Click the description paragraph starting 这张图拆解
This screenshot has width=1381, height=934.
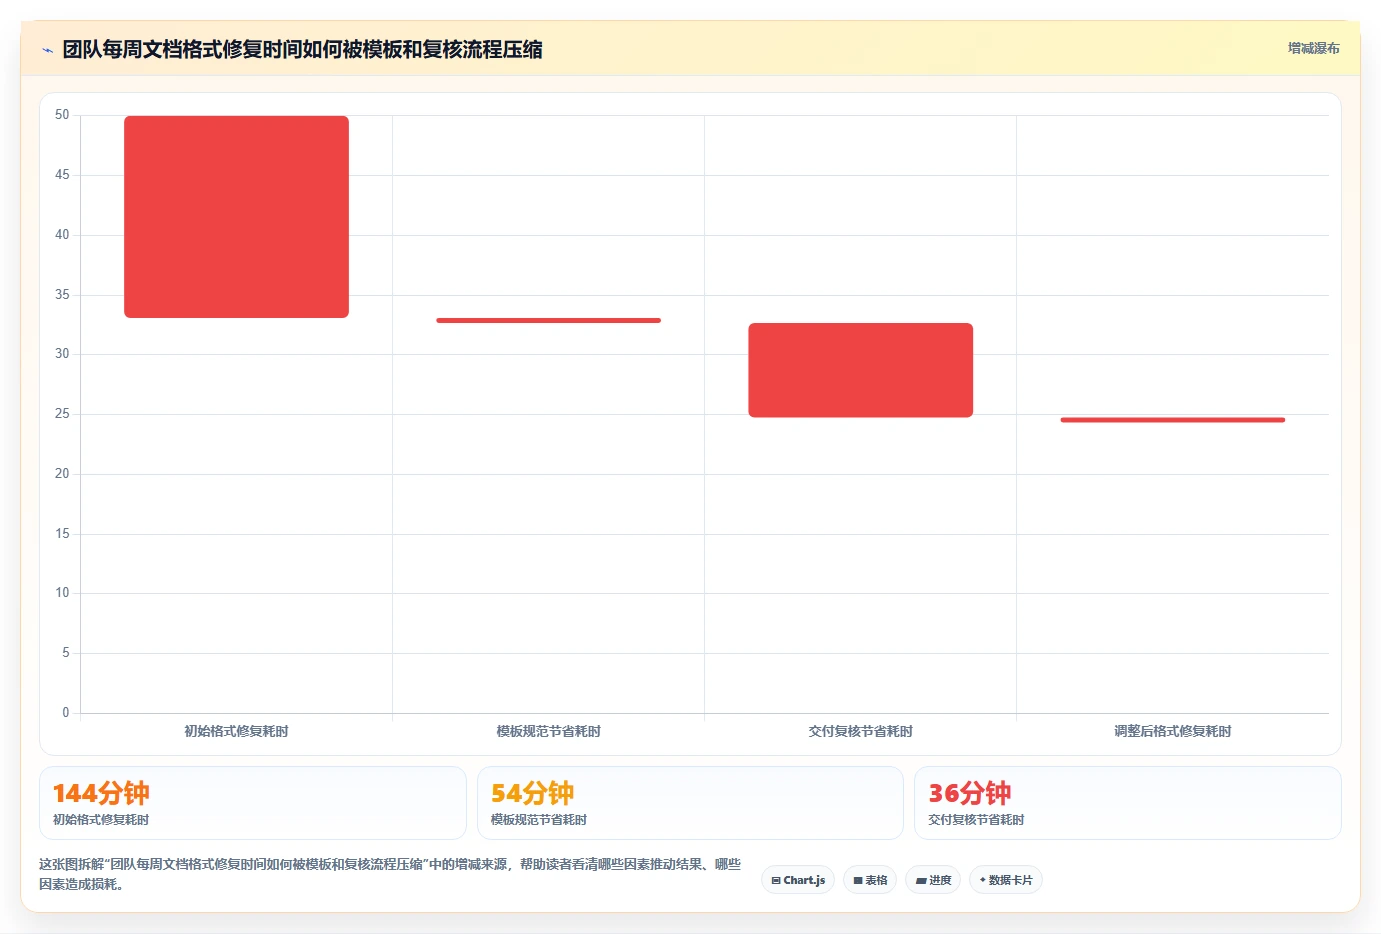tap(390, 874)
